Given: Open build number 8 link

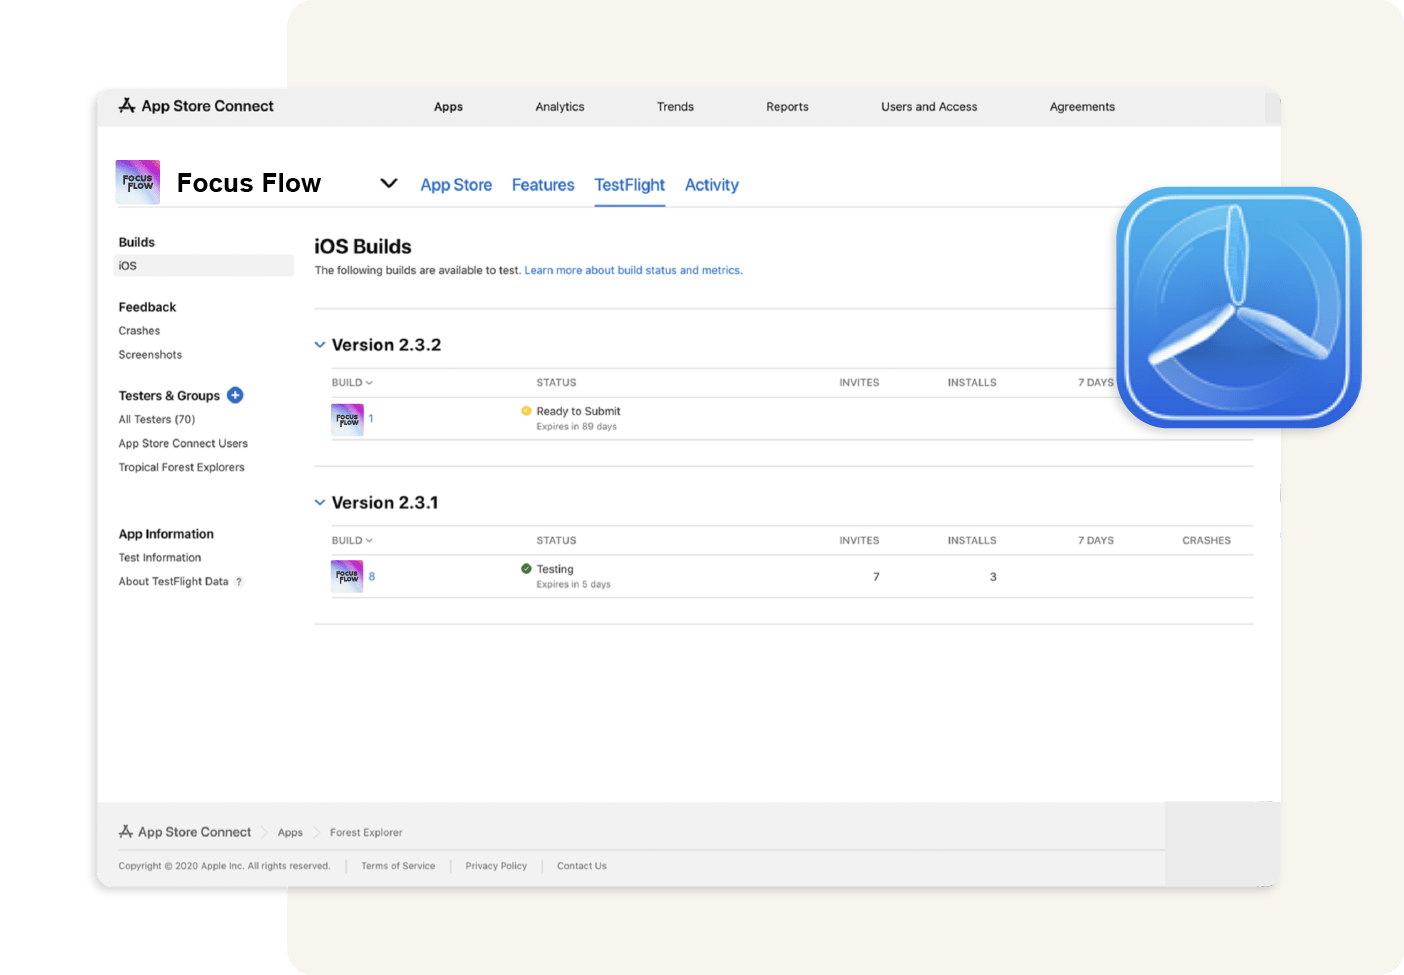Looking at the screenshot, I should (372, 577).
